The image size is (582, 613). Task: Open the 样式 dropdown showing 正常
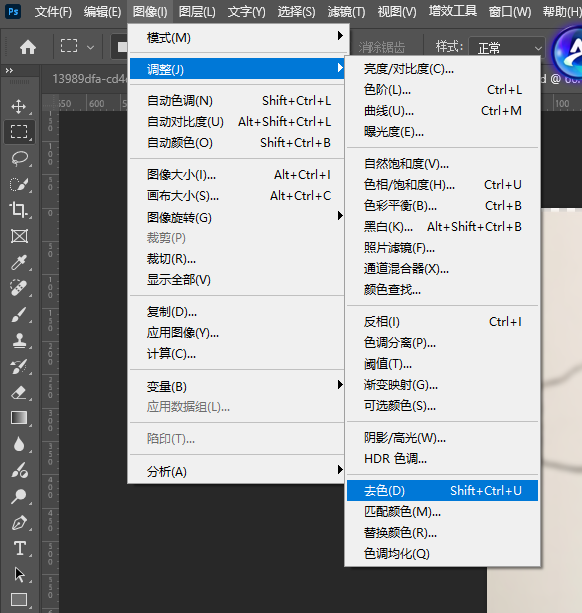[x=507, y=48]
